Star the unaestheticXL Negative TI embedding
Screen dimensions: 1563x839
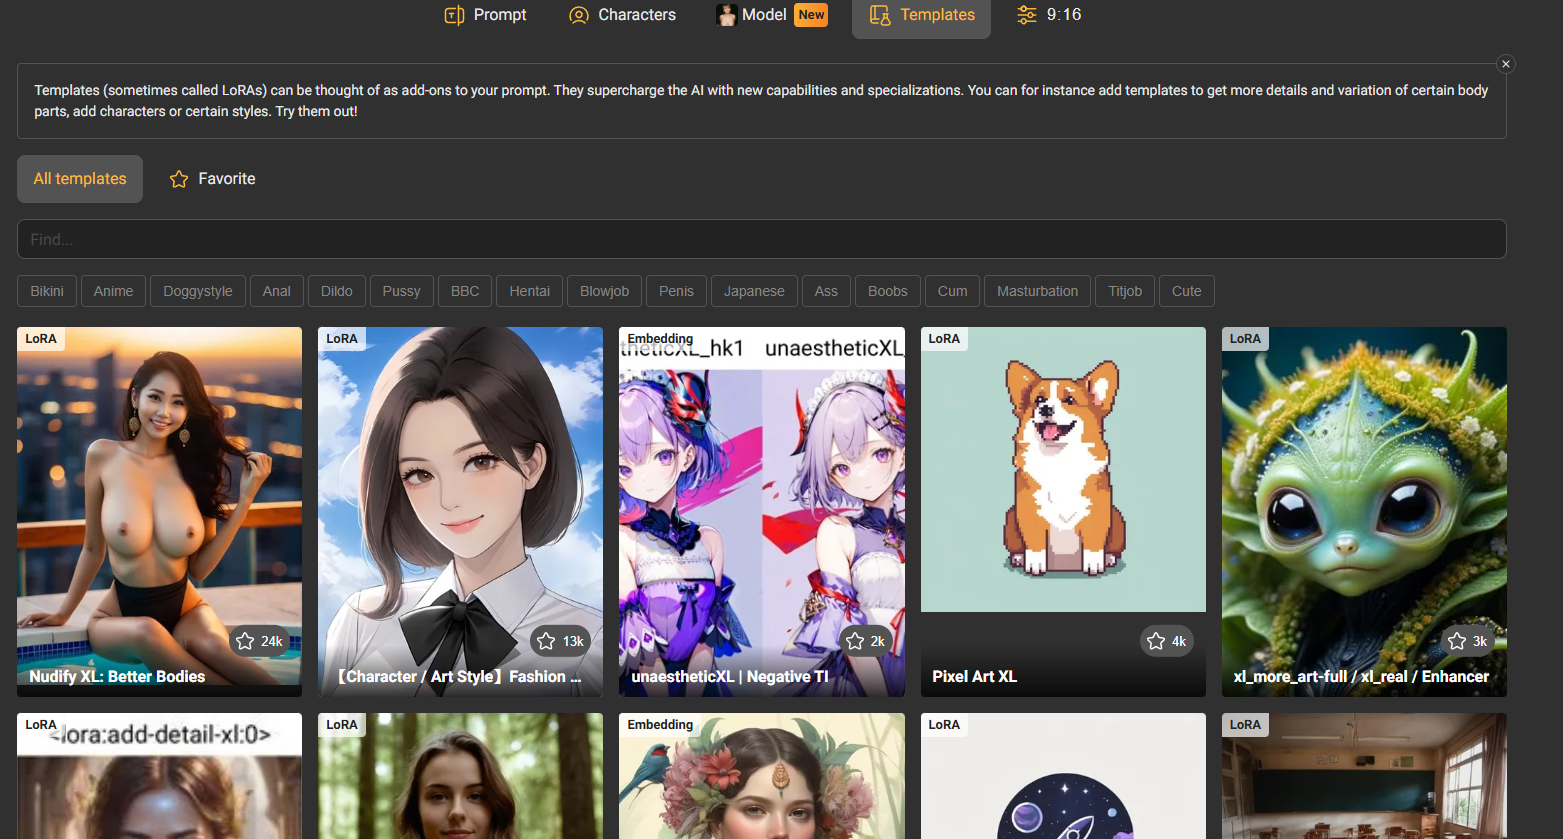click(x=855, y=641)
